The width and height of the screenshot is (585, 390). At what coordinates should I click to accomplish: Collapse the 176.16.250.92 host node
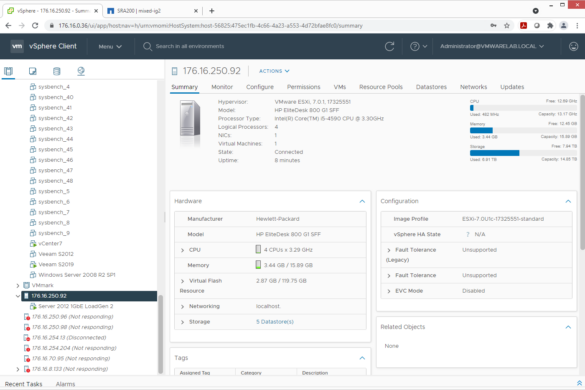[18, 296]
